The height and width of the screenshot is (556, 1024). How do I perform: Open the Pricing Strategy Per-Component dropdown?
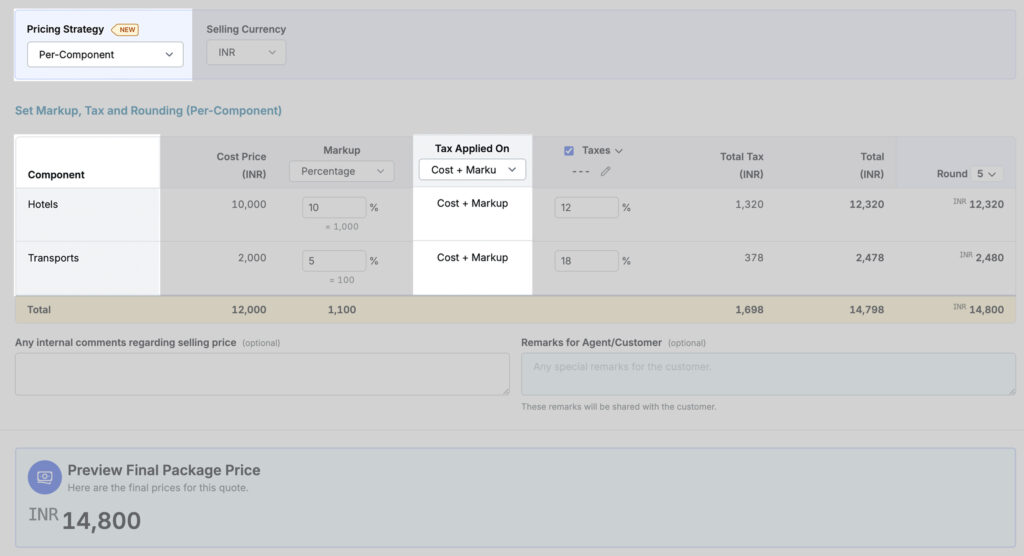pos(105,54)
